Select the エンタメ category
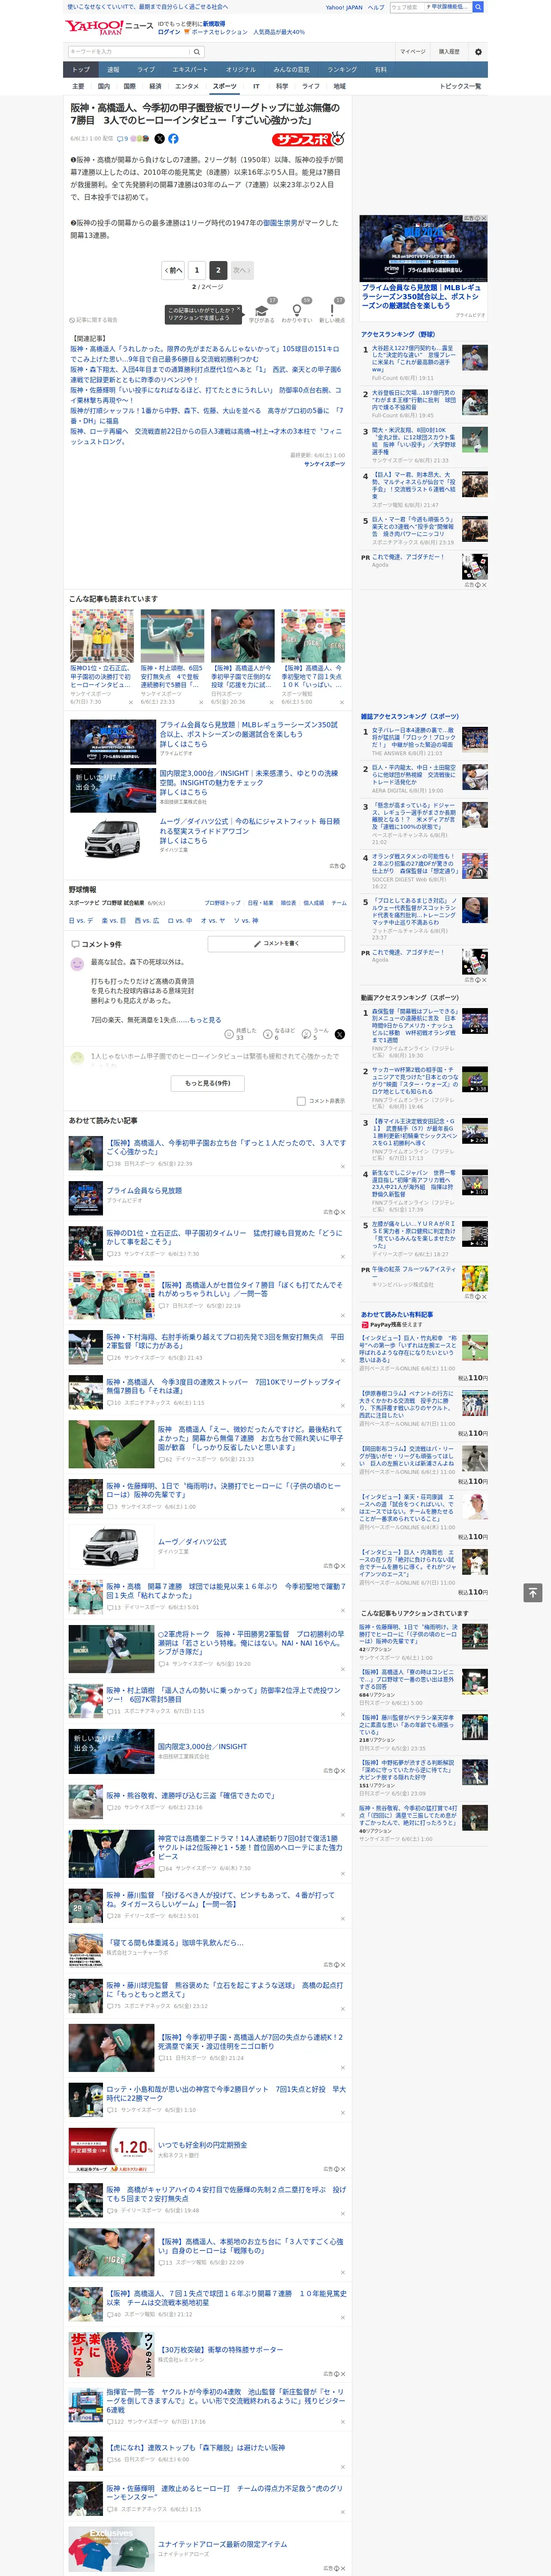 click(x=187, y=86)
